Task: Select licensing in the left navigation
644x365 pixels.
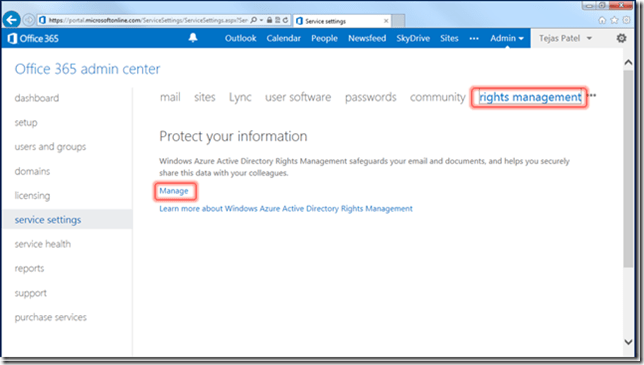Action: tap(32, 196)
